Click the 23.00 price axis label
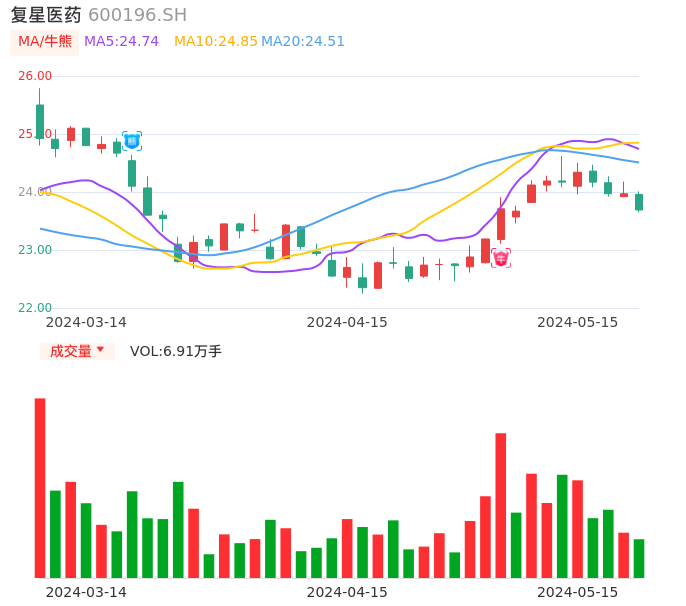Screen dimensions: 686x606 (35, 250)
